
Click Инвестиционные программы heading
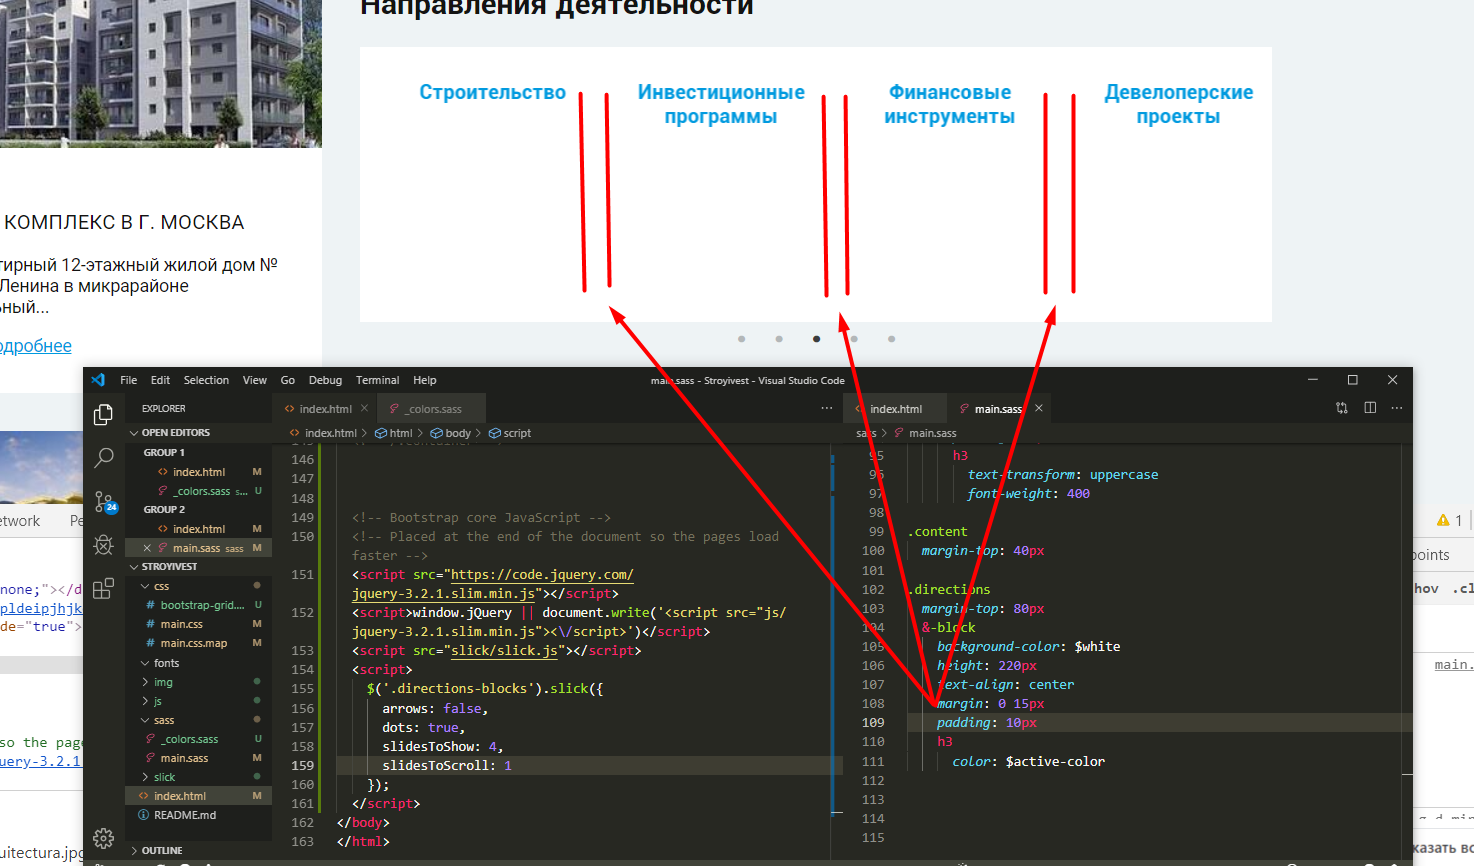click(x=721, y=104)
